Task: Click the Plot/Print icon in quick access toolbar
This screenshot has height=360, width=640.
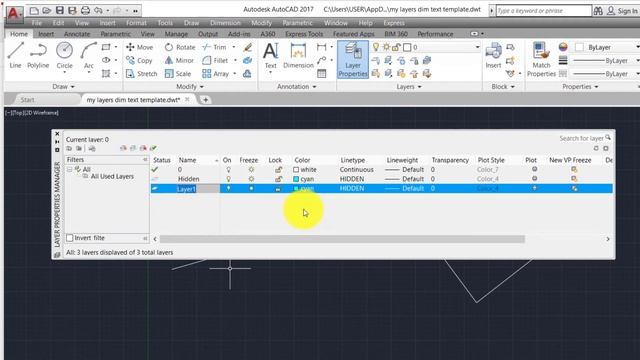Action: [85, 10]
